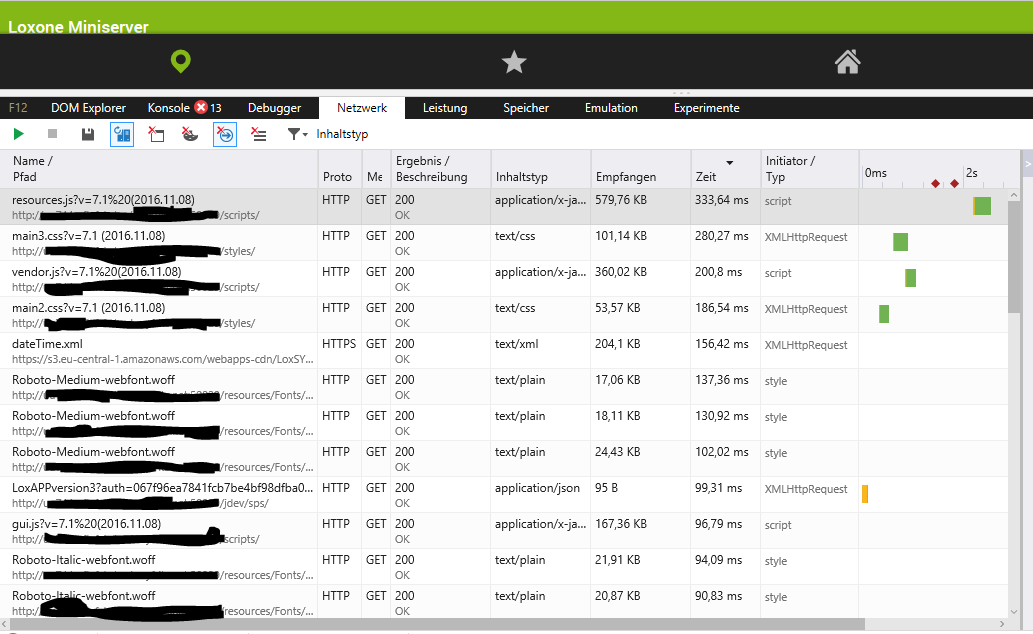Go to home via the house icon
The width and height of the screenshot is (1033, 634).
[847, 62]
